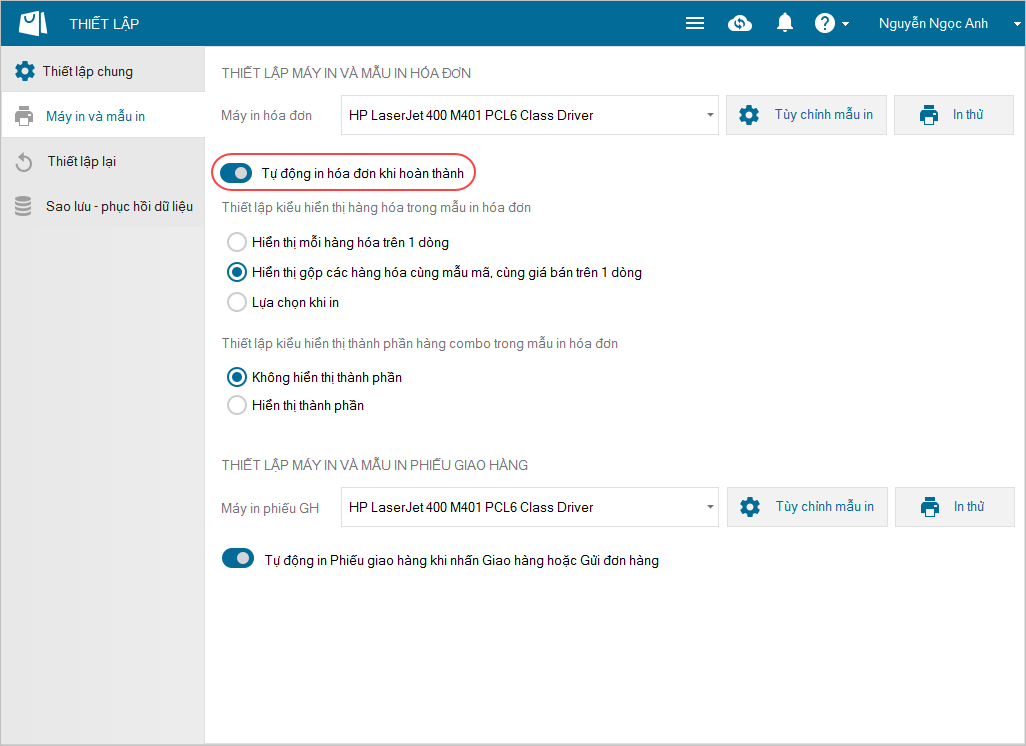Viewport: 1026px width, 746px height.
Task: Expand the Máy in phiếu GH dropdown
Action: (710, 507)
